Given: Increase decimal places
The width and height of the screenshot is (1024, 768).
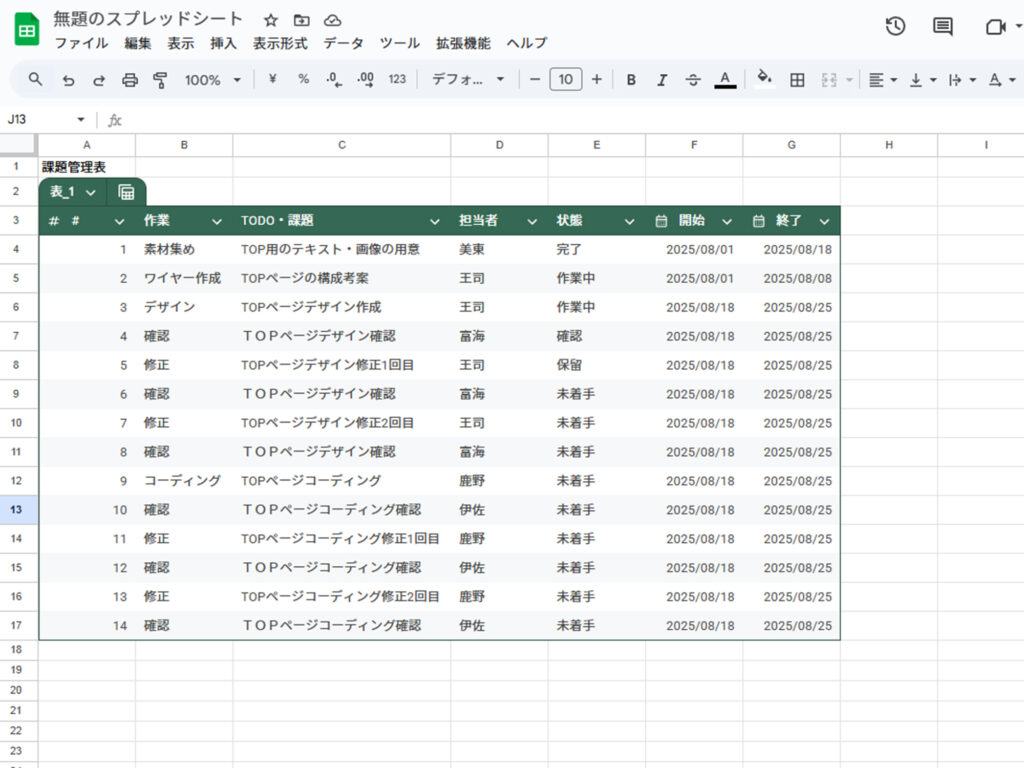Looking at the screenshot, I should click(x=366, y=80).
